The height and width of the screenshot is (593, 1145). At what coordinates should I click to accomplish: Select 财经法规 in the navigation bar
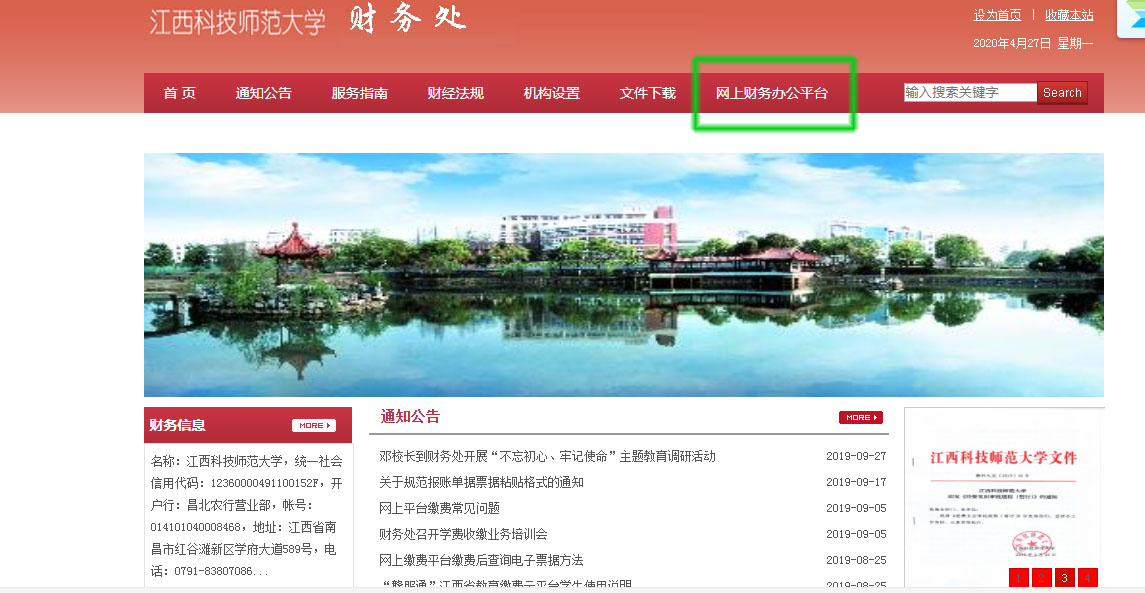coord(456,93)
